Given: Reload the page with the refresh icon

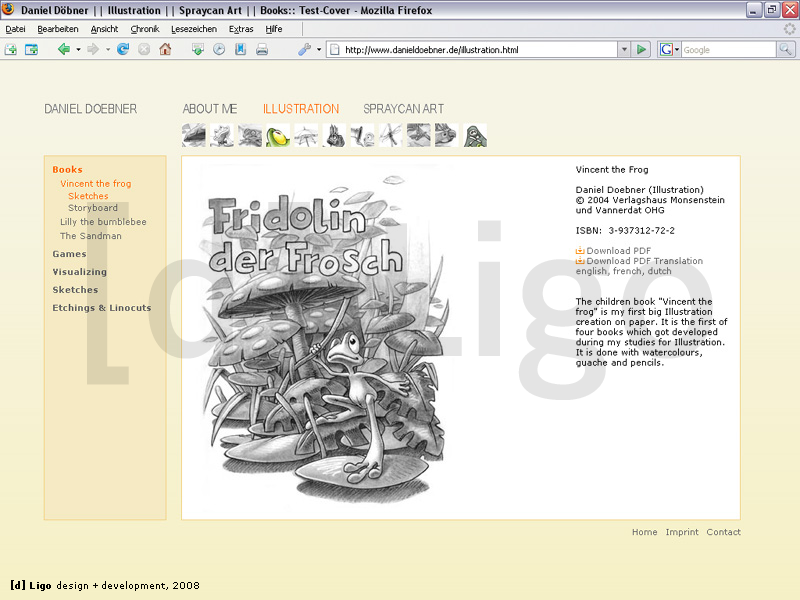Looking at the screenshot, I should 123,49.
